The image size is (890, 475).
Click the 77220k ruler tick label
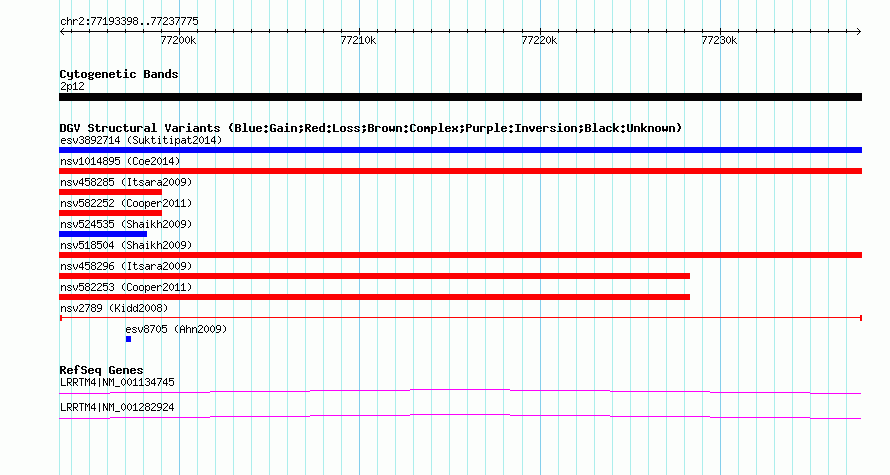(539, 40)
